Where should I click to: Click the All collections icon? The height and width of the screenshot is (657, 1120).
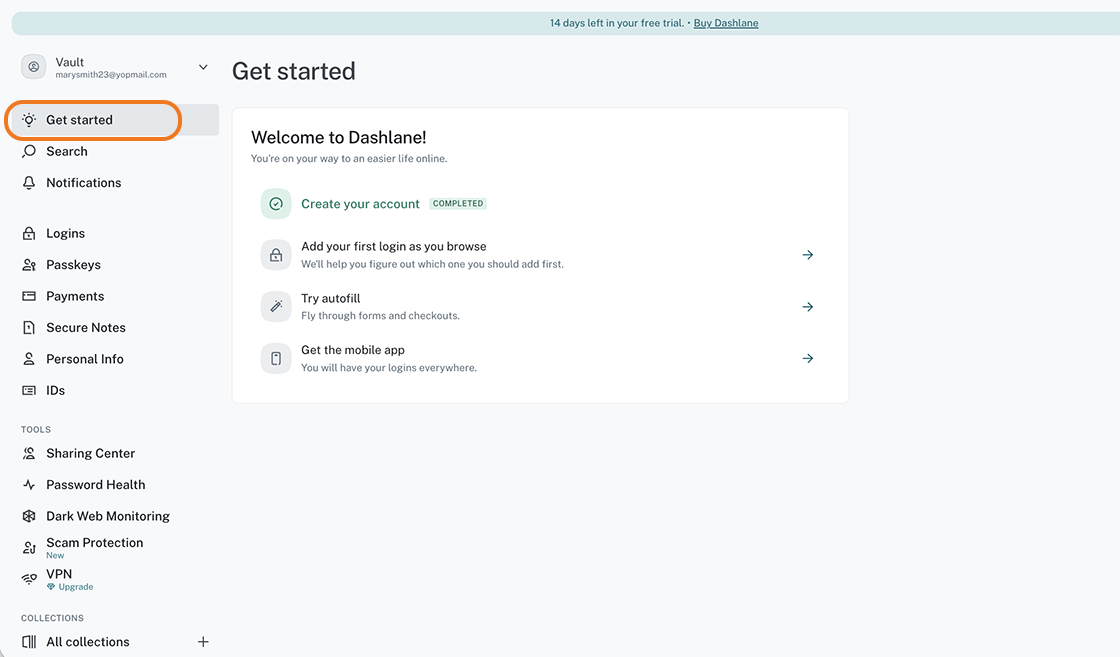tap(29, 642)
